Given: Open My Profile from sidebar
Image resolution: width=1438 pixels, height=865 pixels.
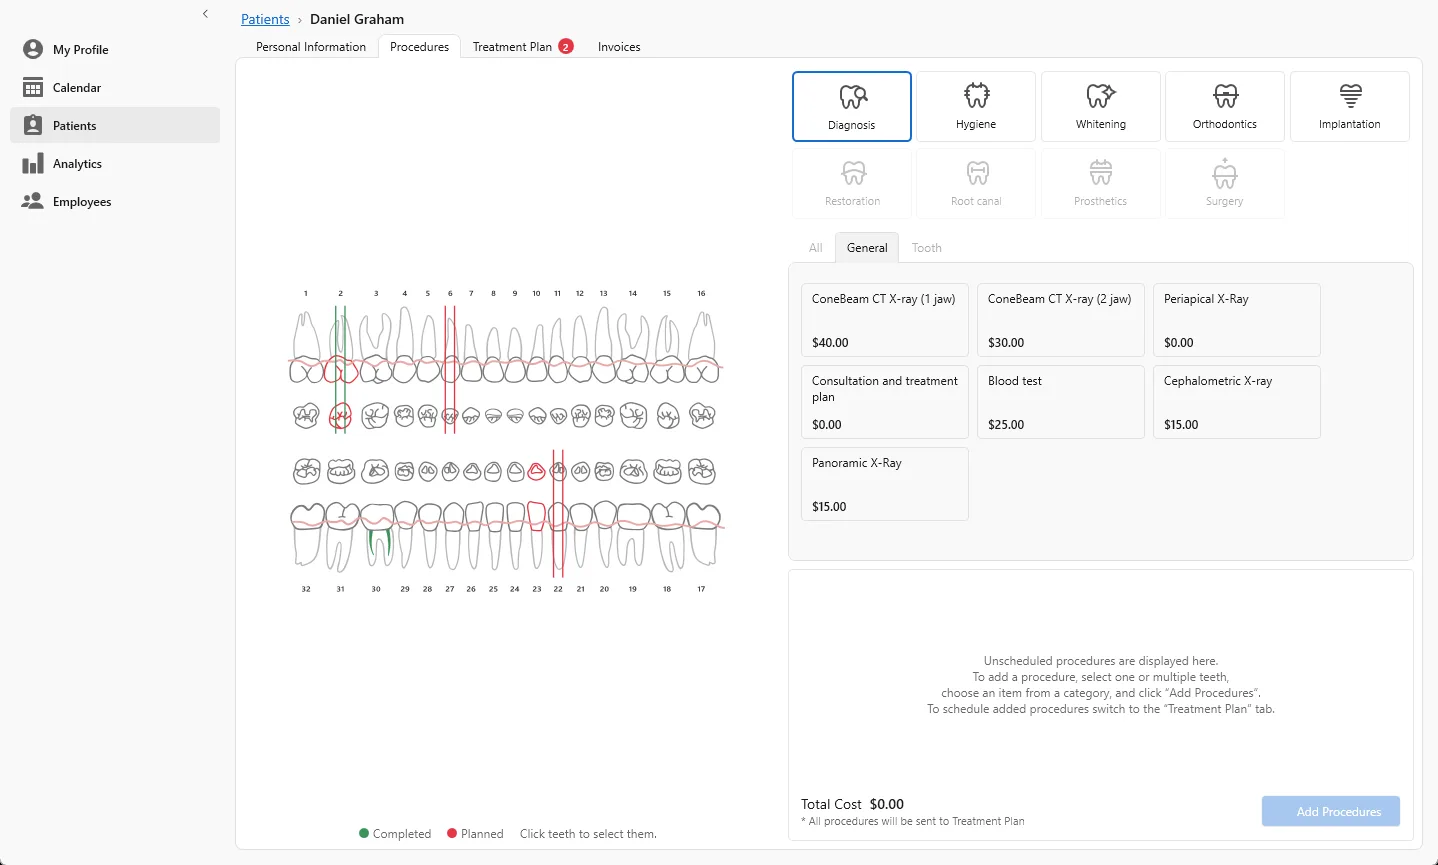Looking at the screenshot, I should click(115, 49).
